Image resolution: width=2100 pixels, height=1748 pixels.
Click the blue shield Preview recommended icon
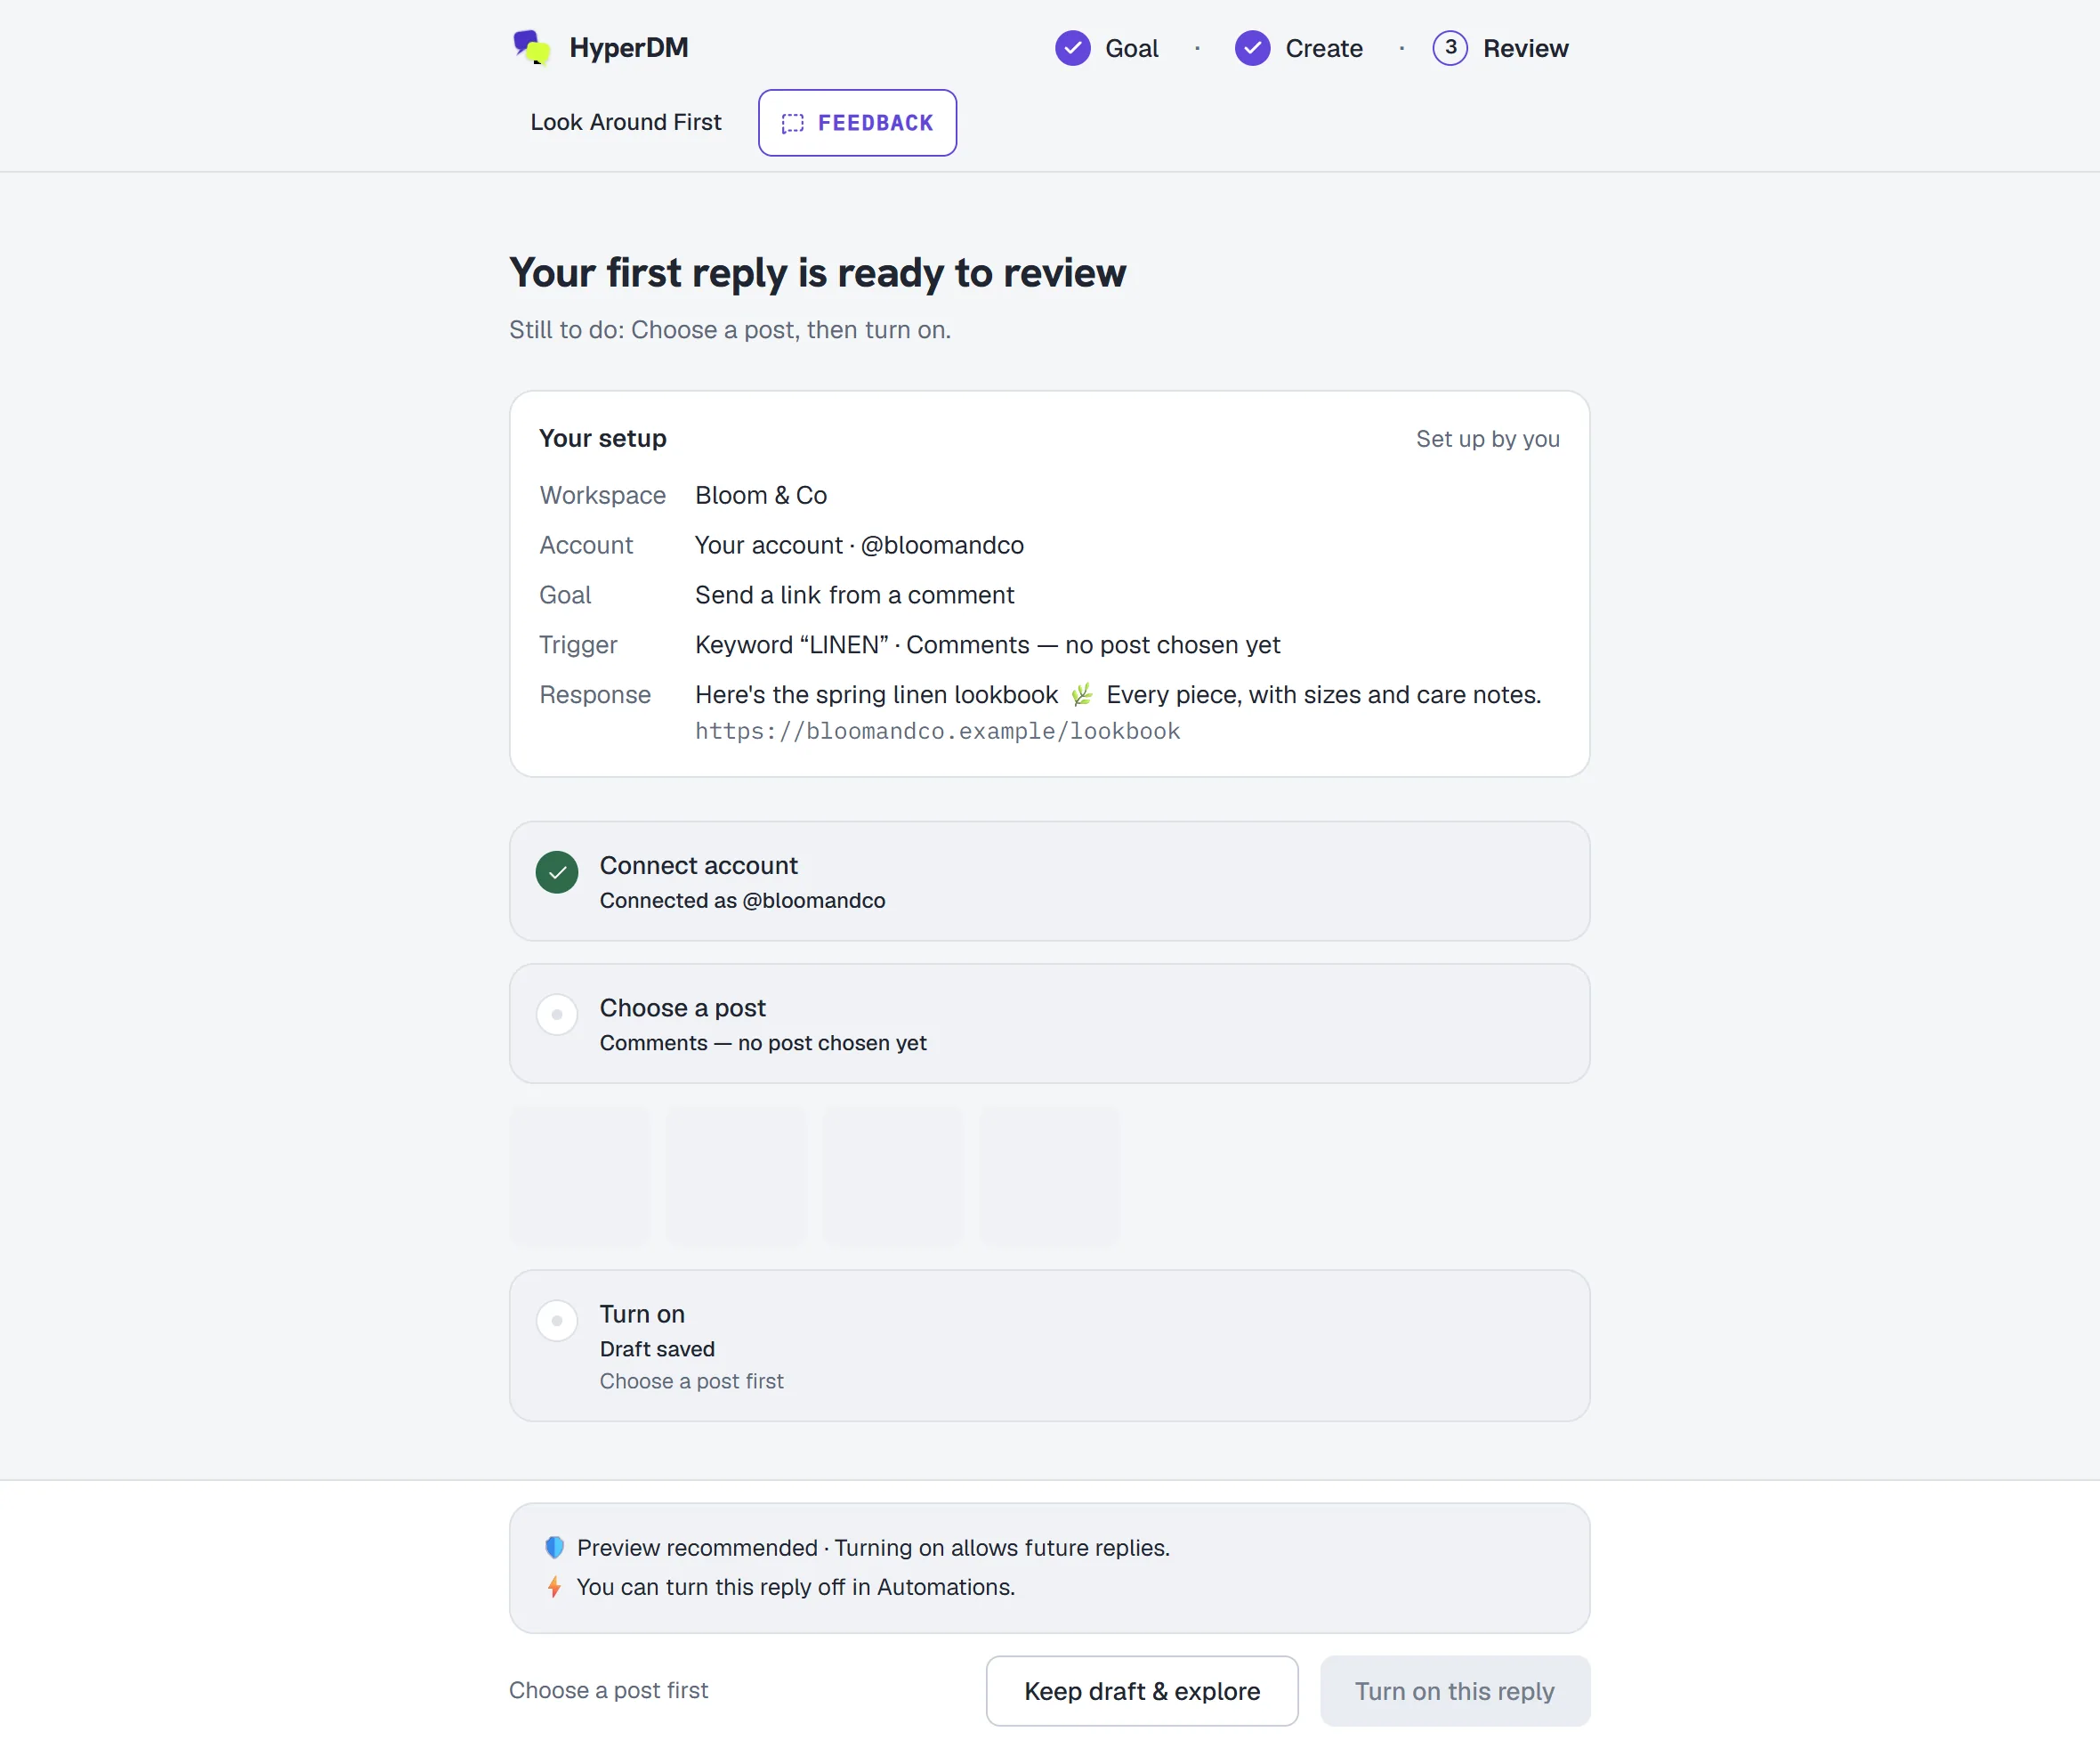pos(554,1547)
